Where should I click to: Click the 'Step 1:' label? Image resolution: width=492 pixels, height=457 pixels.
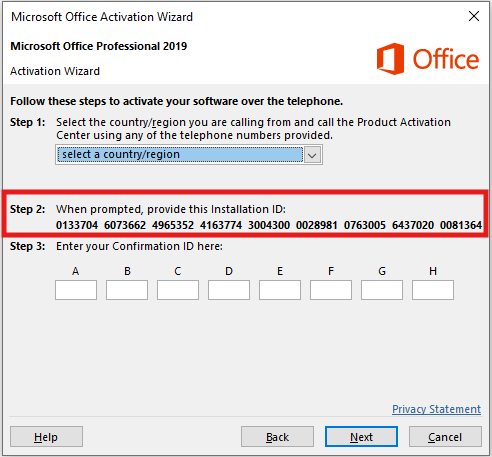[28, 122]
